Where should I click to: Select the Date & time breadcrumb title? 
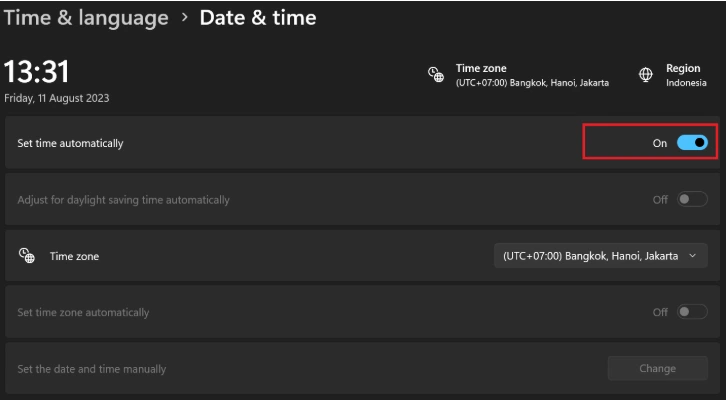pyautogui.click(x=258, y=18)
